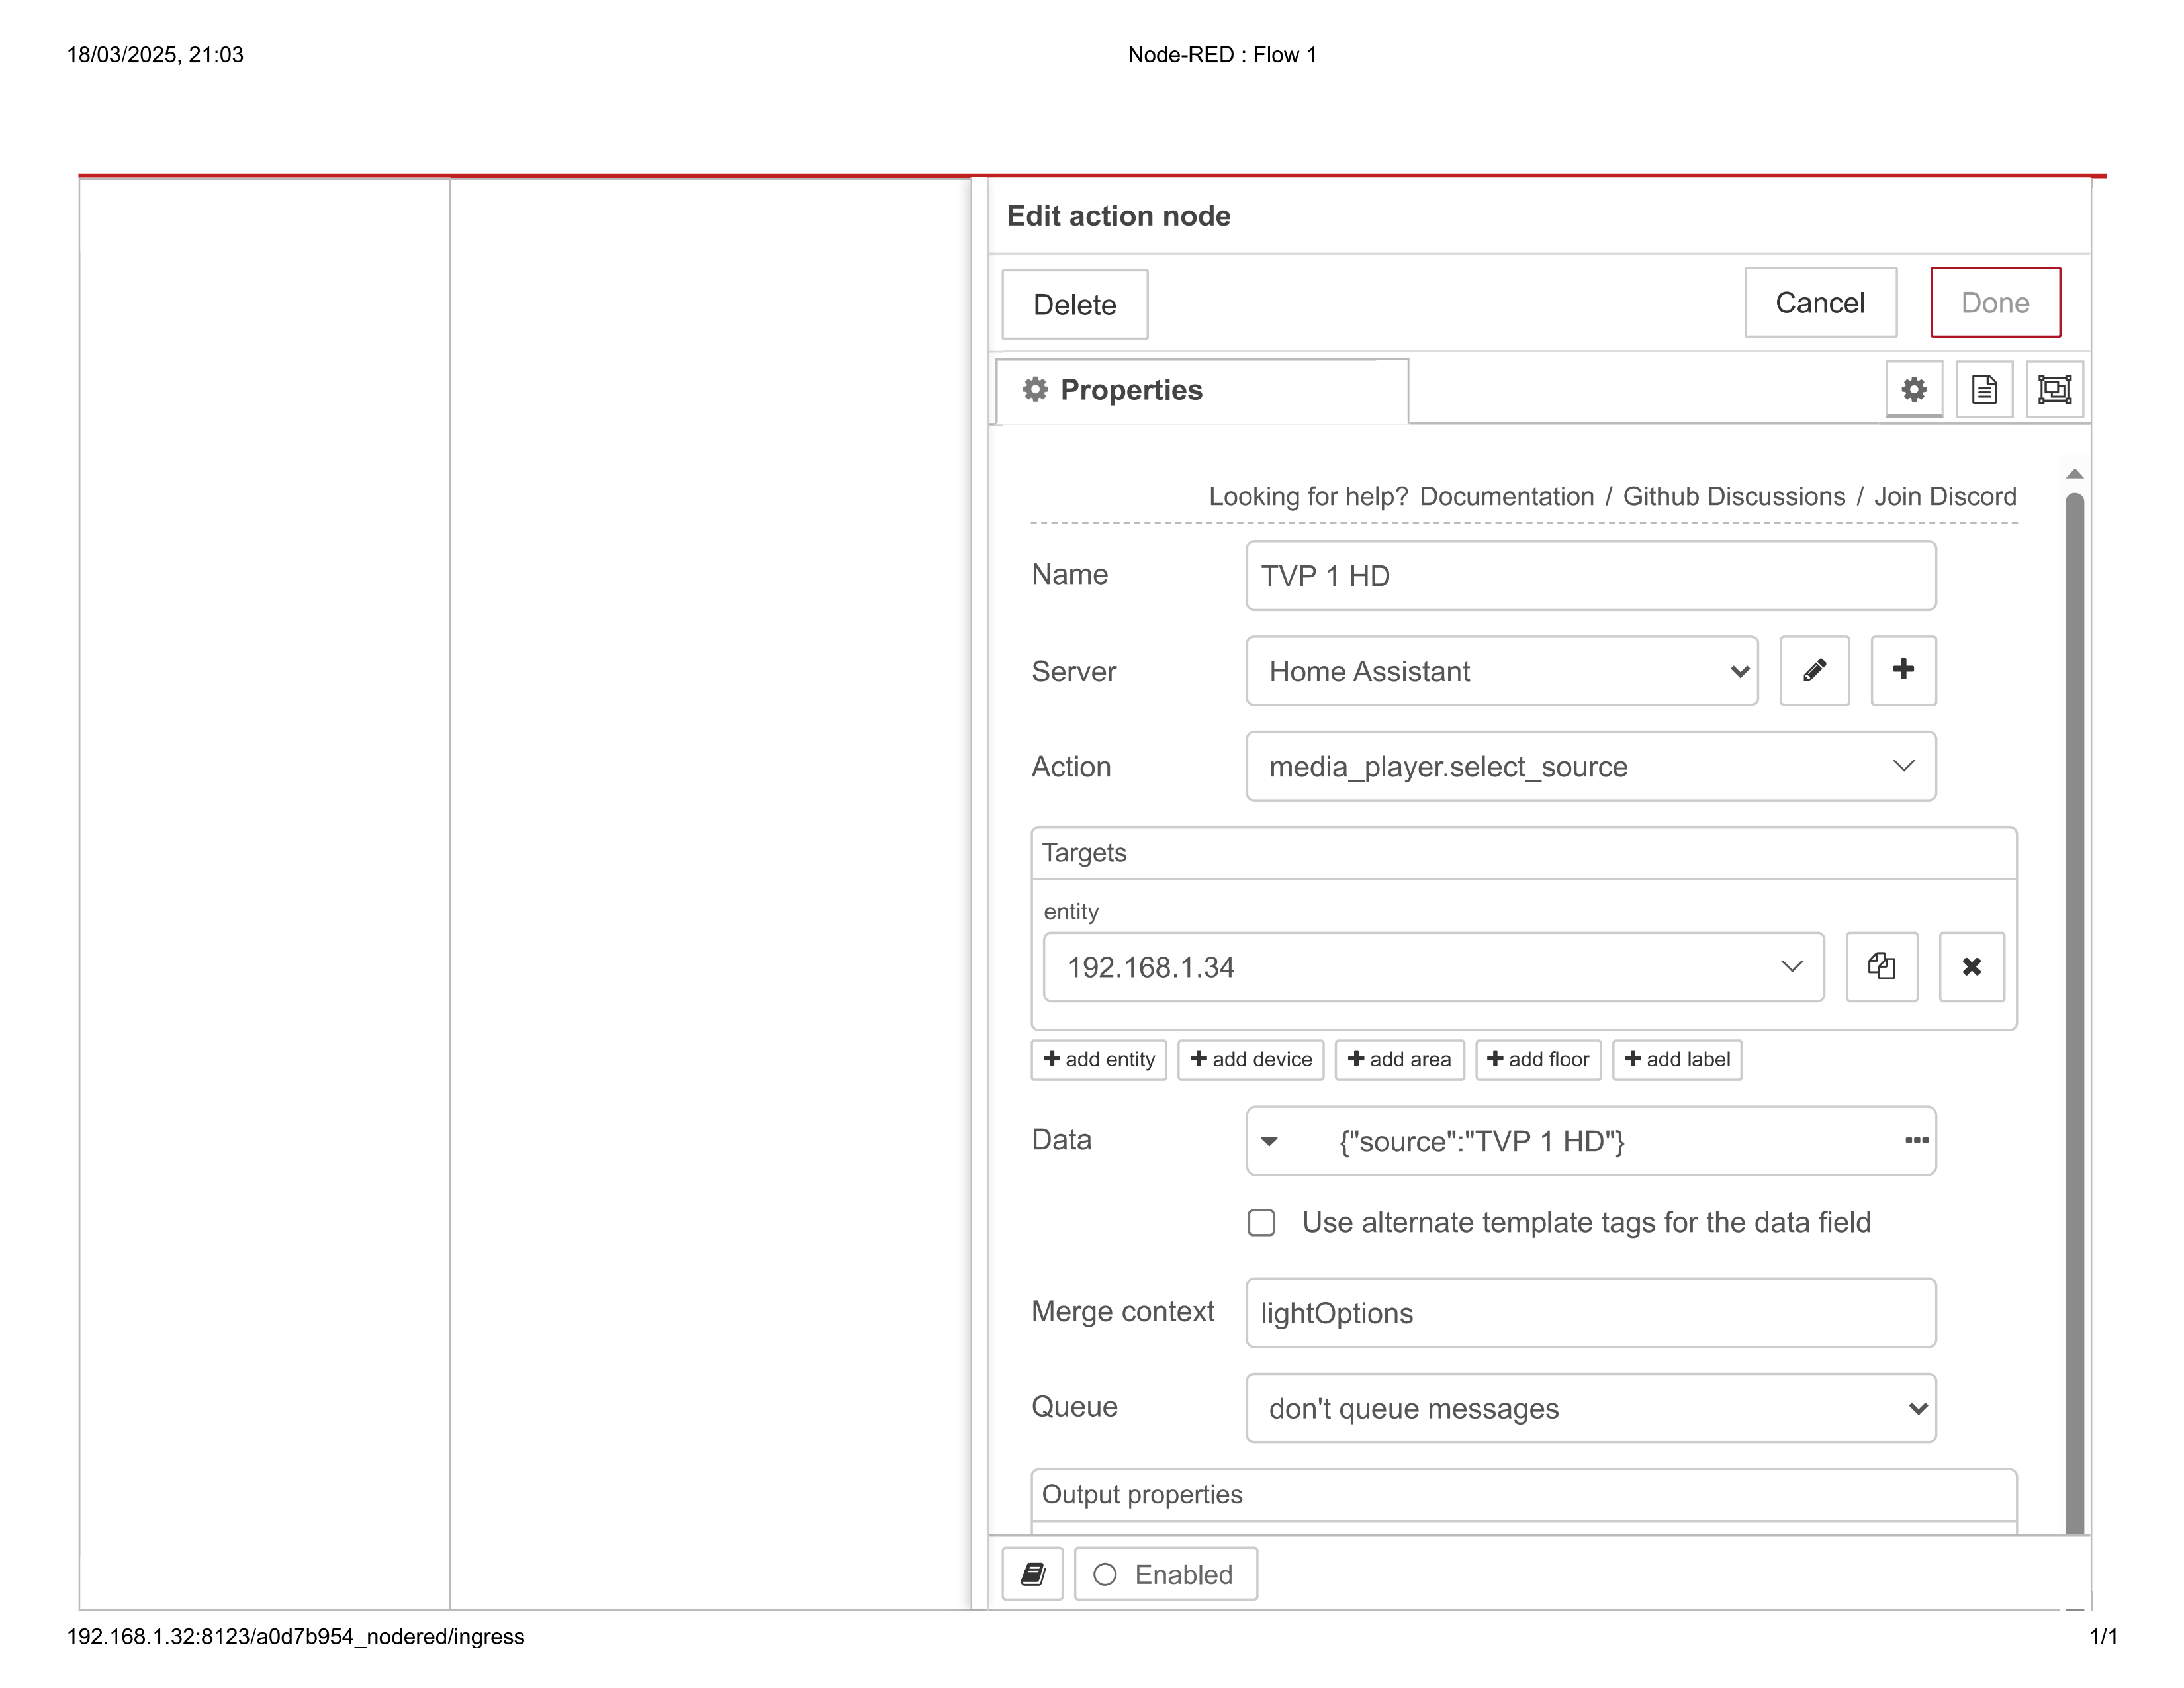
Task: Expand Data field with ellipsis button
Action: click(x=1916, y=1140)
